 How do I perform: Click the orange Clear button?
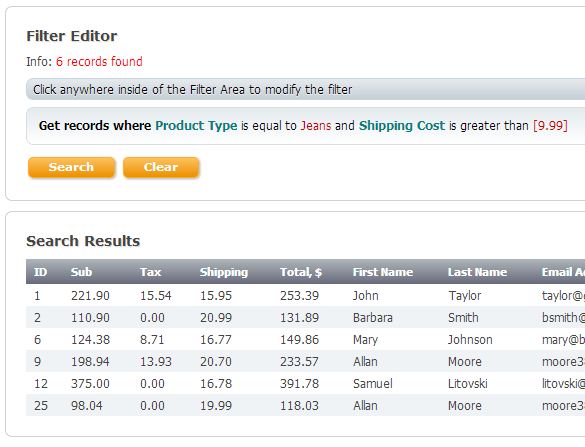pyautogui.click(x=161, y=167)
